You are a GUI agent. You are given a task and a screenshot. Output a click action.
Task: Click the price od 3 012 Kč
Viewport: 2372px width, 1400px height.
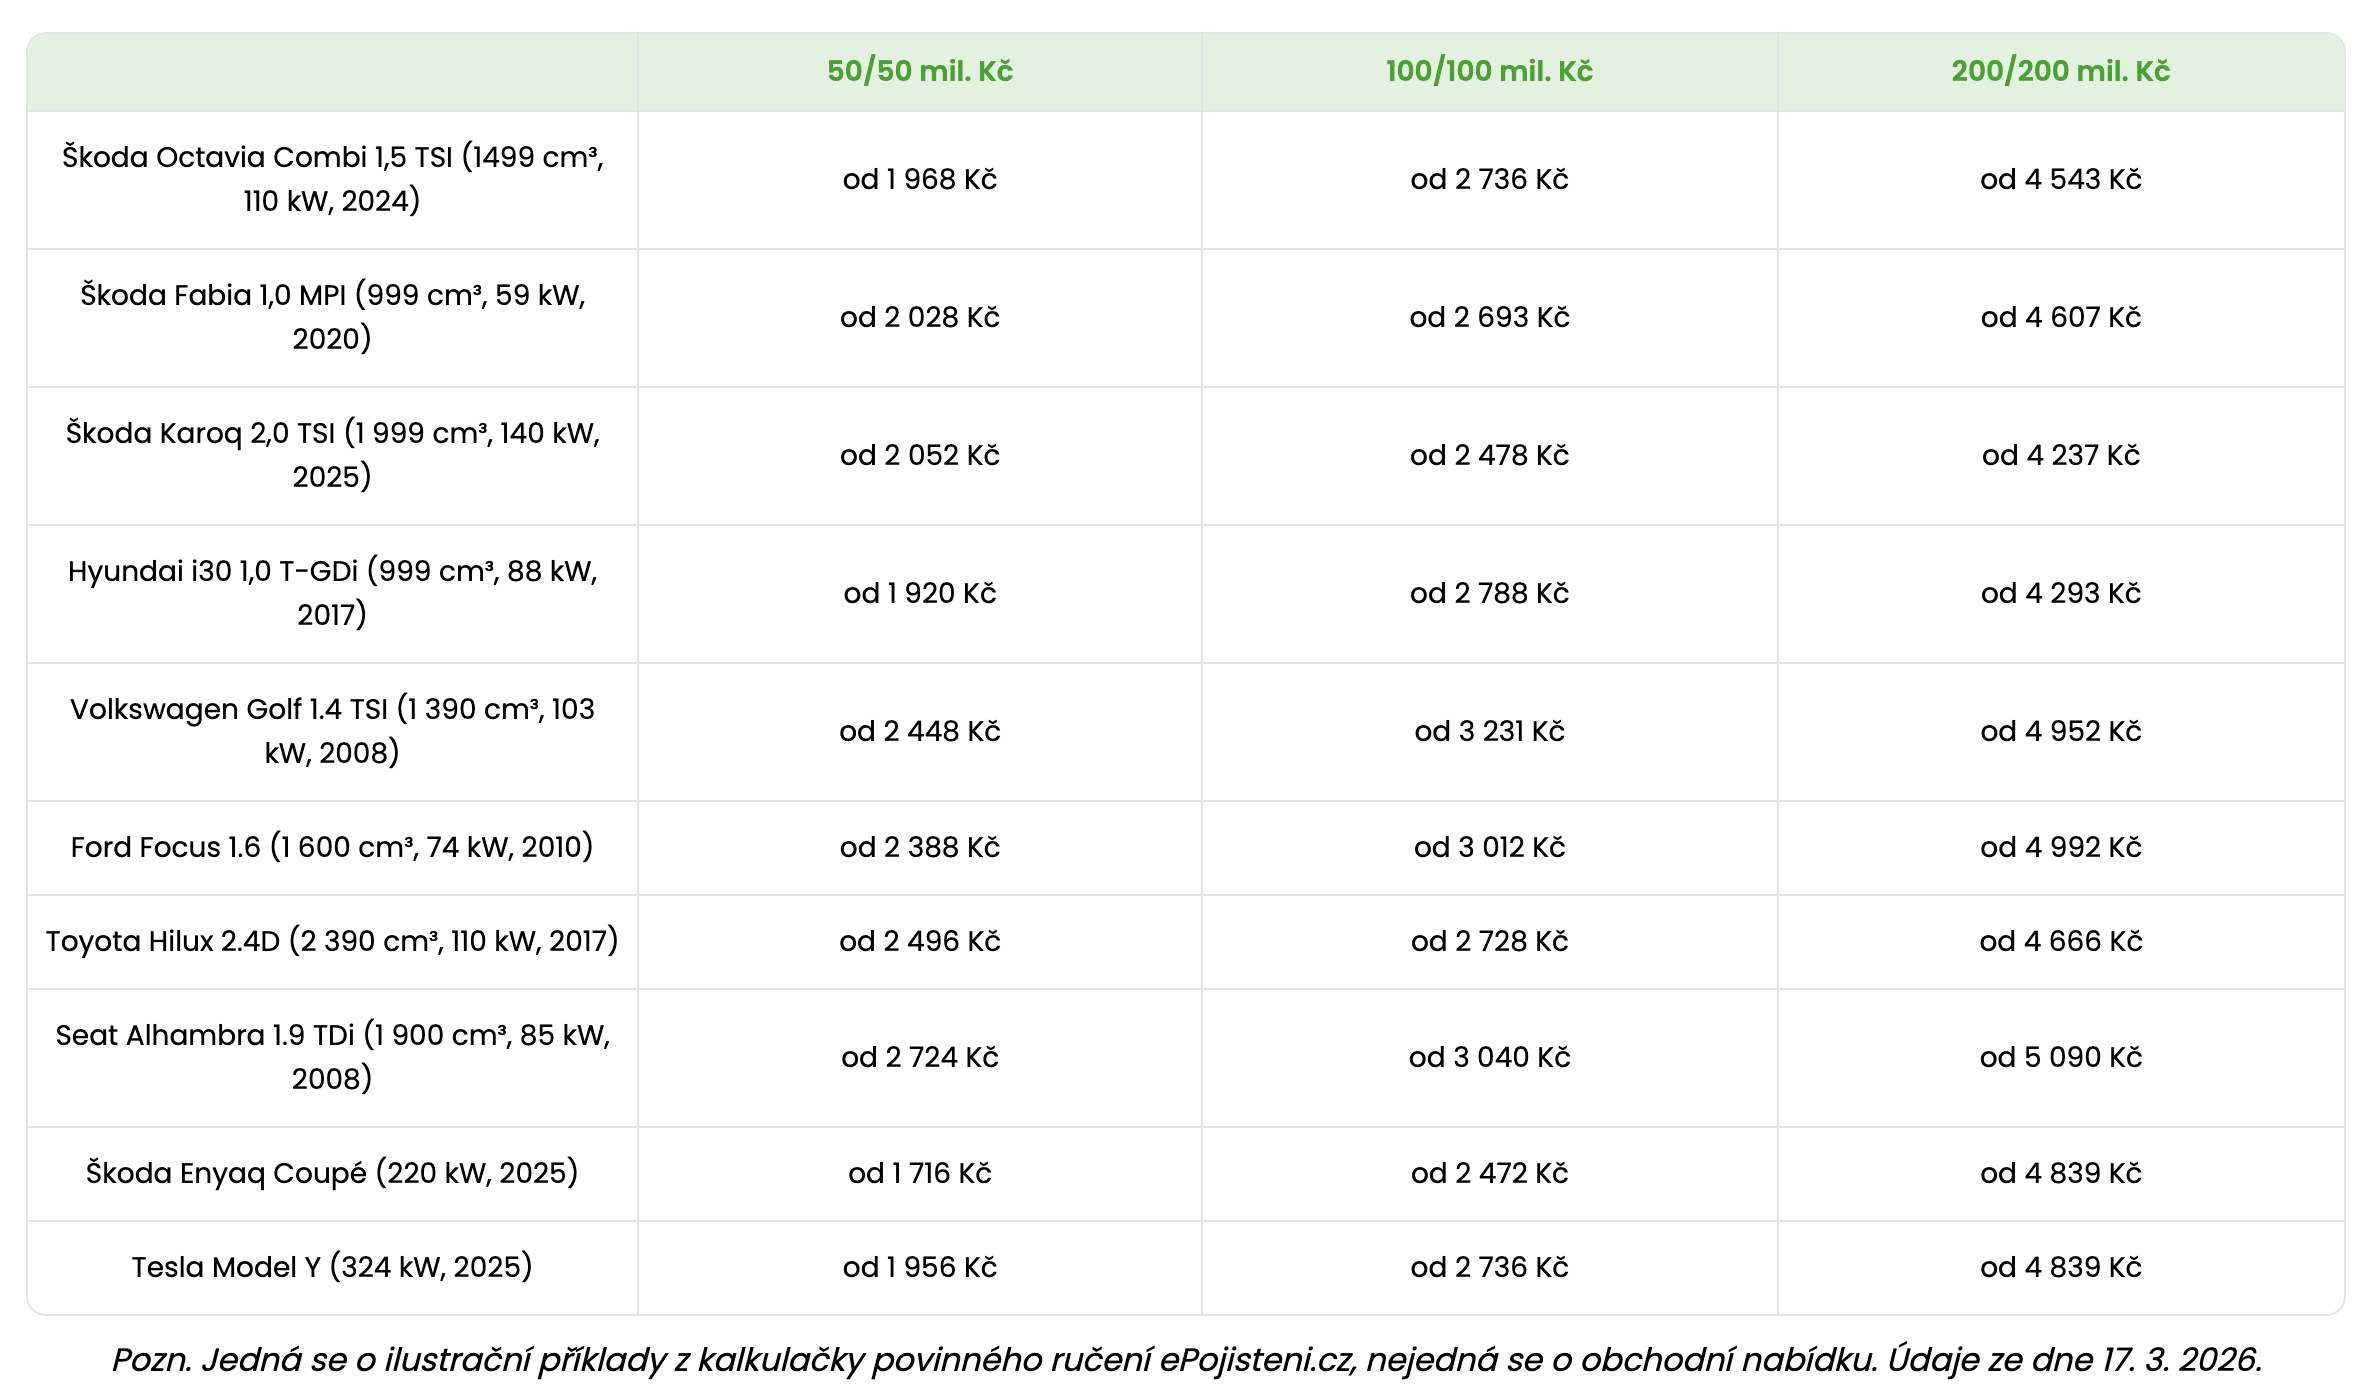(x=1489, y=847)
